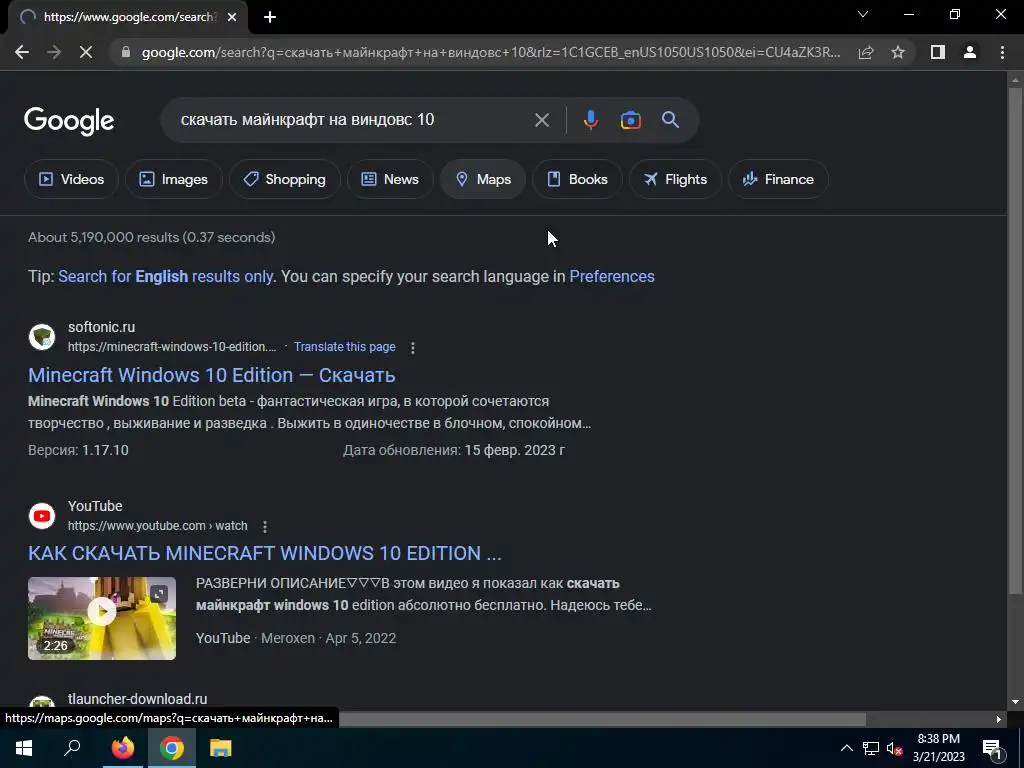Open Chrome three-dot menu
Viewport: 1024px width, 768px height.
point(1002,52)
